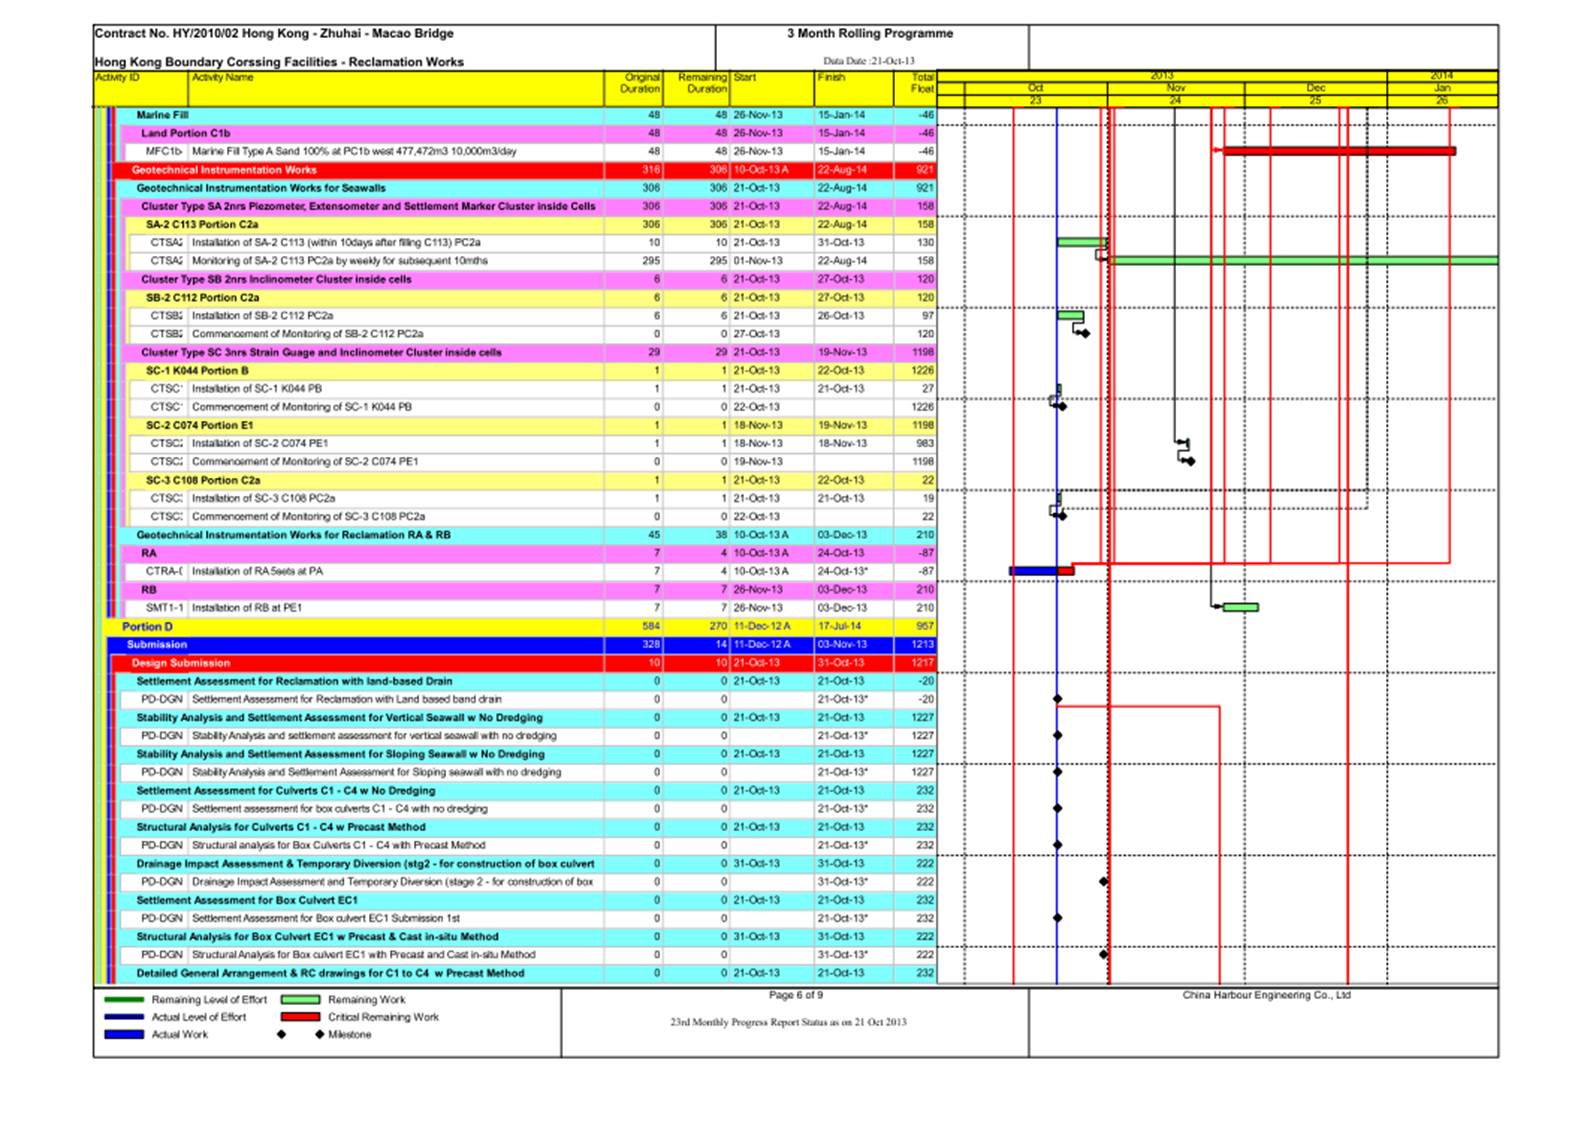Select the "SC-1 K044 Portion B" row

[x=532, y=371]
